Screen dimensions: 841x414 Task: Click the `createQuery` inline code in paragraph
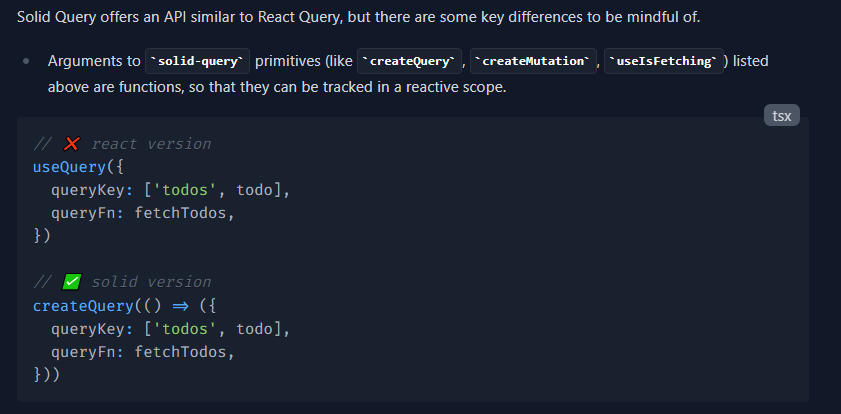click(410, 62)
